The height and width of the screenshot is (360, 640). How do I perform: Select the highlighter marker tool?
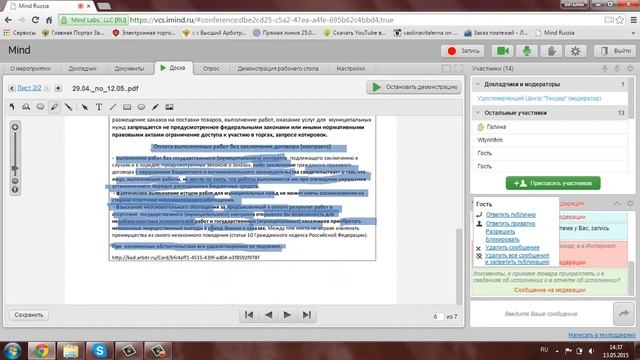click(54, 107)
